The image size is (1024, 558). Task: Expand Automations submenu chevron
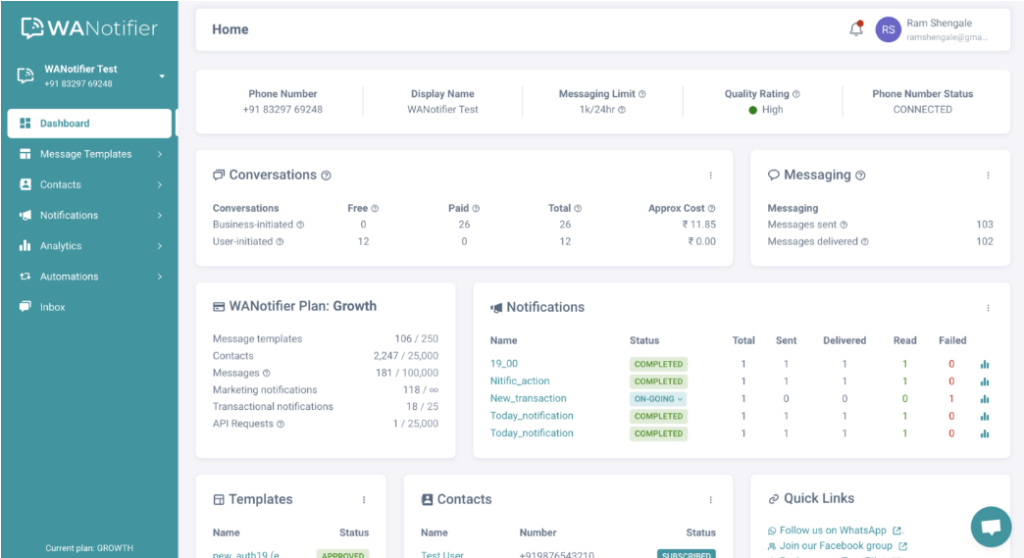(x=159, y=277)
